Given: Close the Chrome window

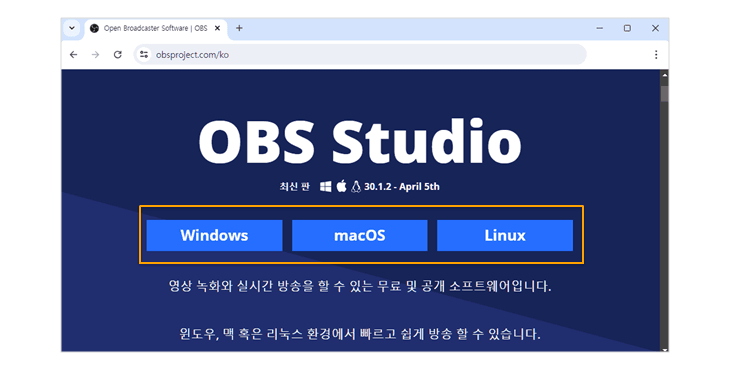Looking at the screenshot, I should (x=655, y=28).
